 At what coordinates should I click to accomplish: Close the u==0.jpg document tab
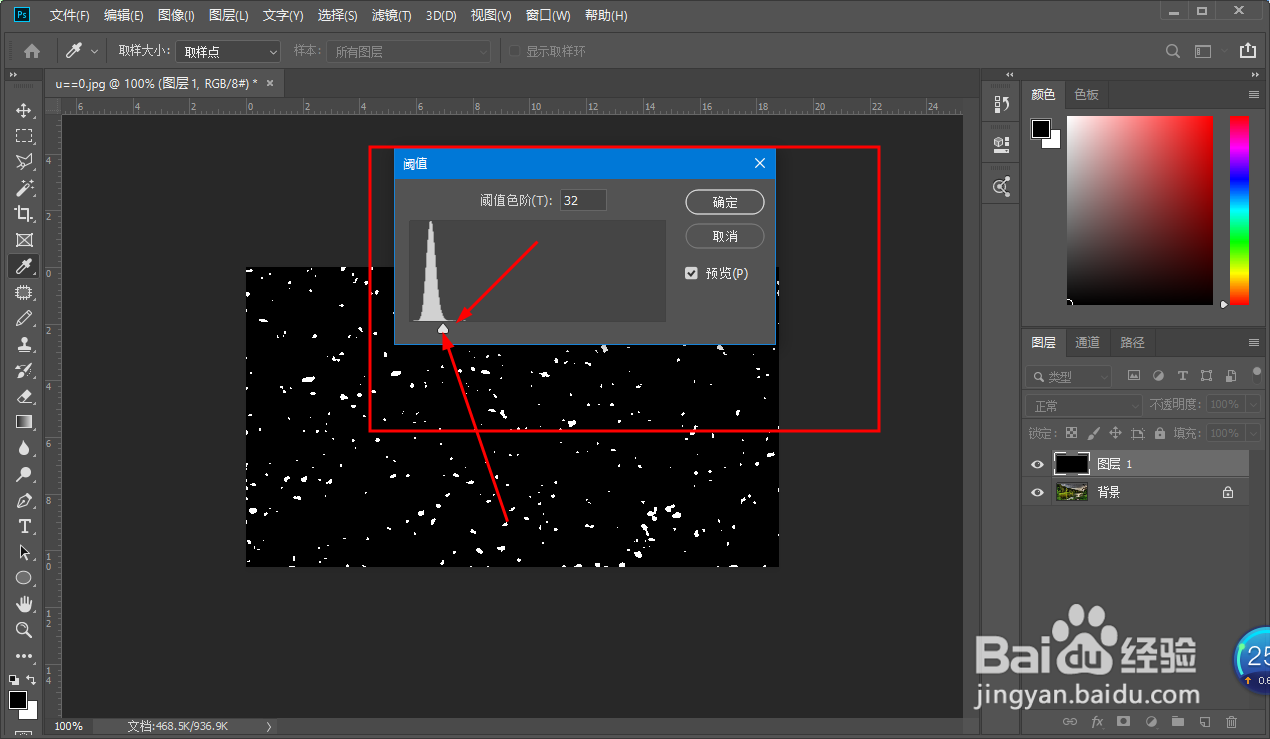[269, 83]
